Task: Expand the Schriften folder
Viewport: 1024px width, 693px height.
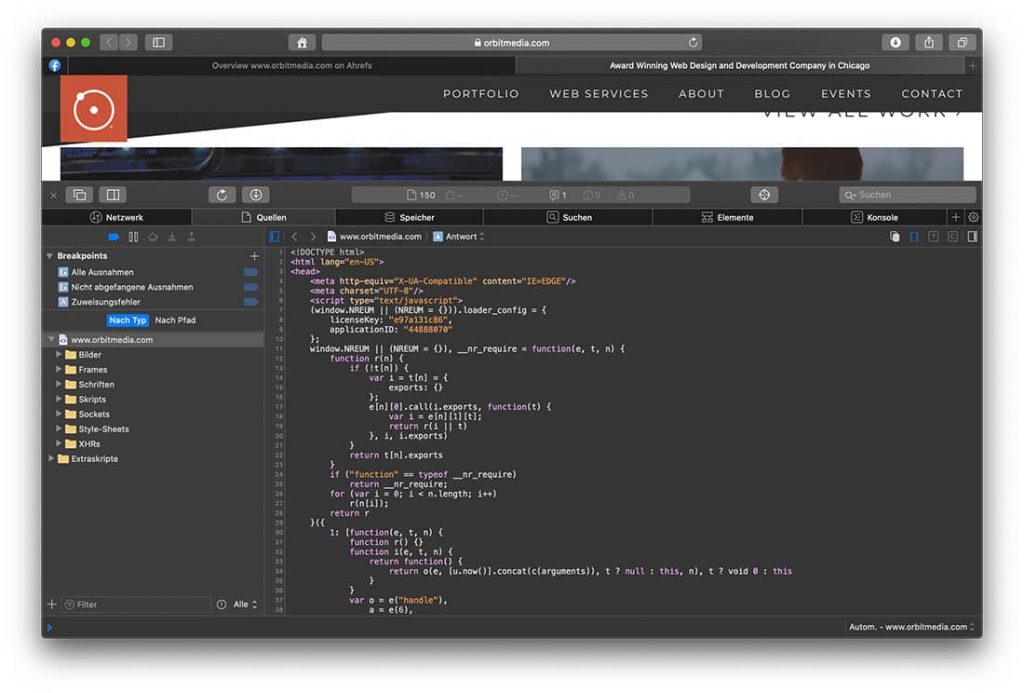Action: (59, 385)
